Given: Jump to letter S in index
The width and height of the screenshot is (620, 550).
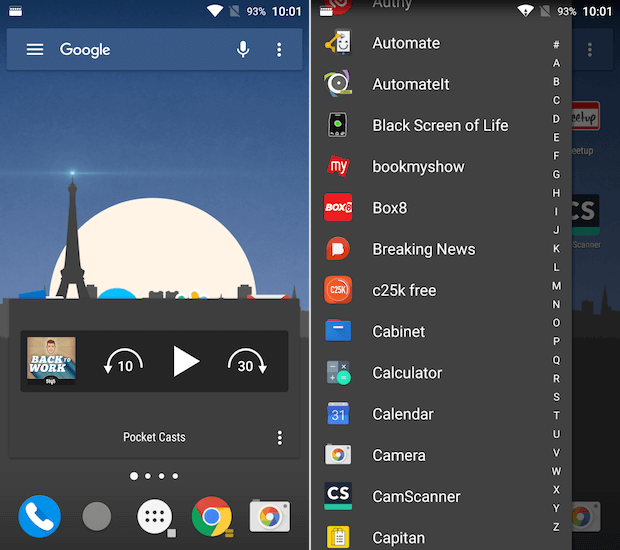Looking at the screenshot, I should coord(556,397).
